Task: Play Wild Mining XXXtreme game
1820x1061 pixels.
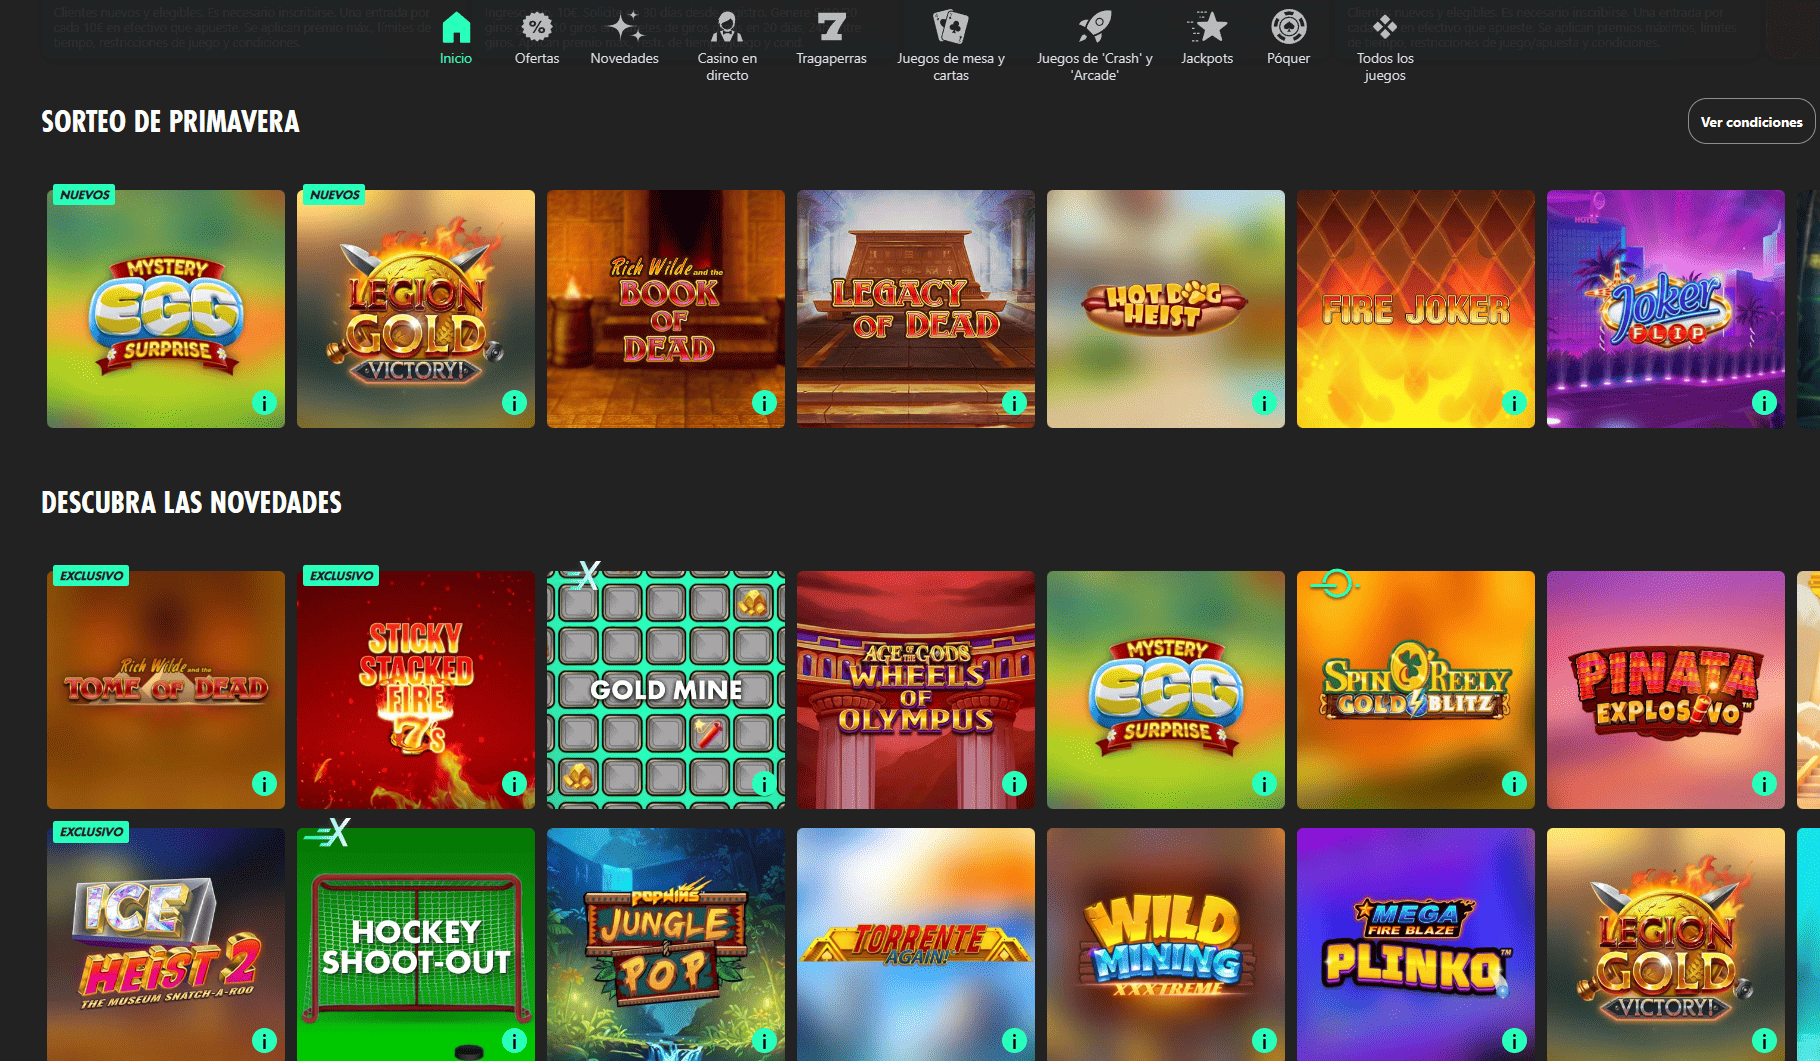Action: (x=1166, y=944)
